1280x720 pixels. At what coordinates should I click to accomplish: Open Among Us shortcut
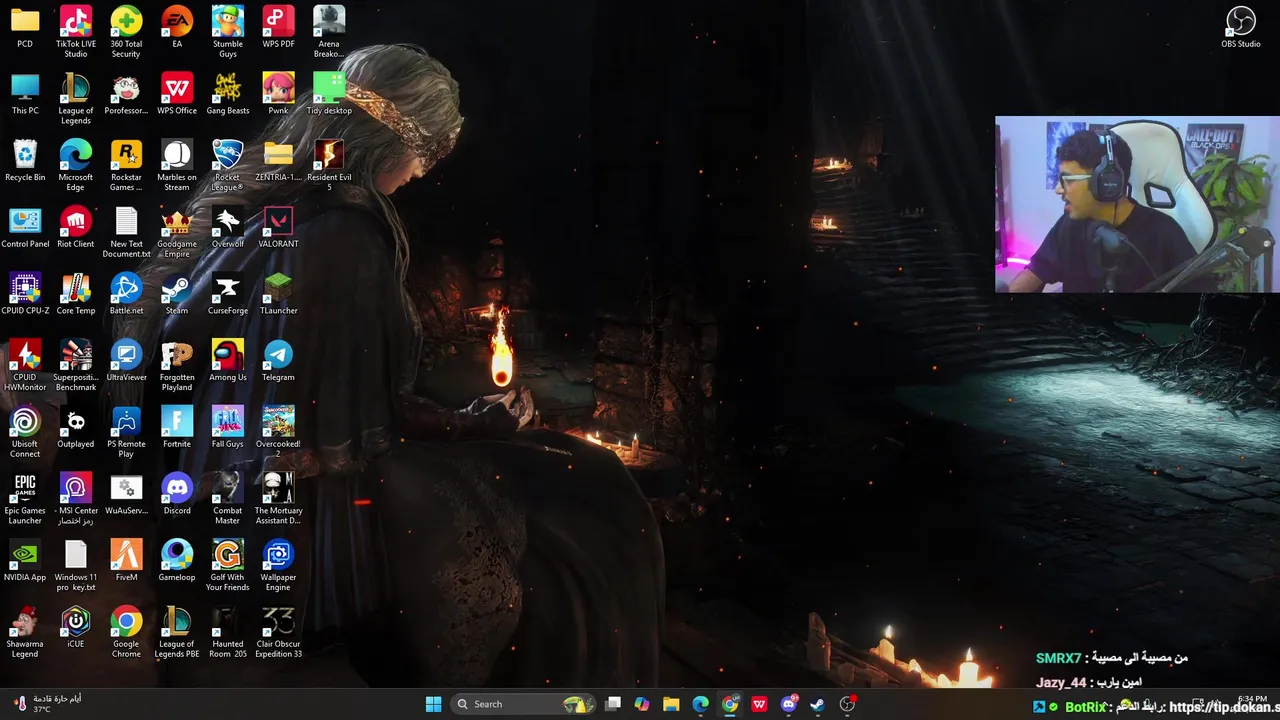228,361
